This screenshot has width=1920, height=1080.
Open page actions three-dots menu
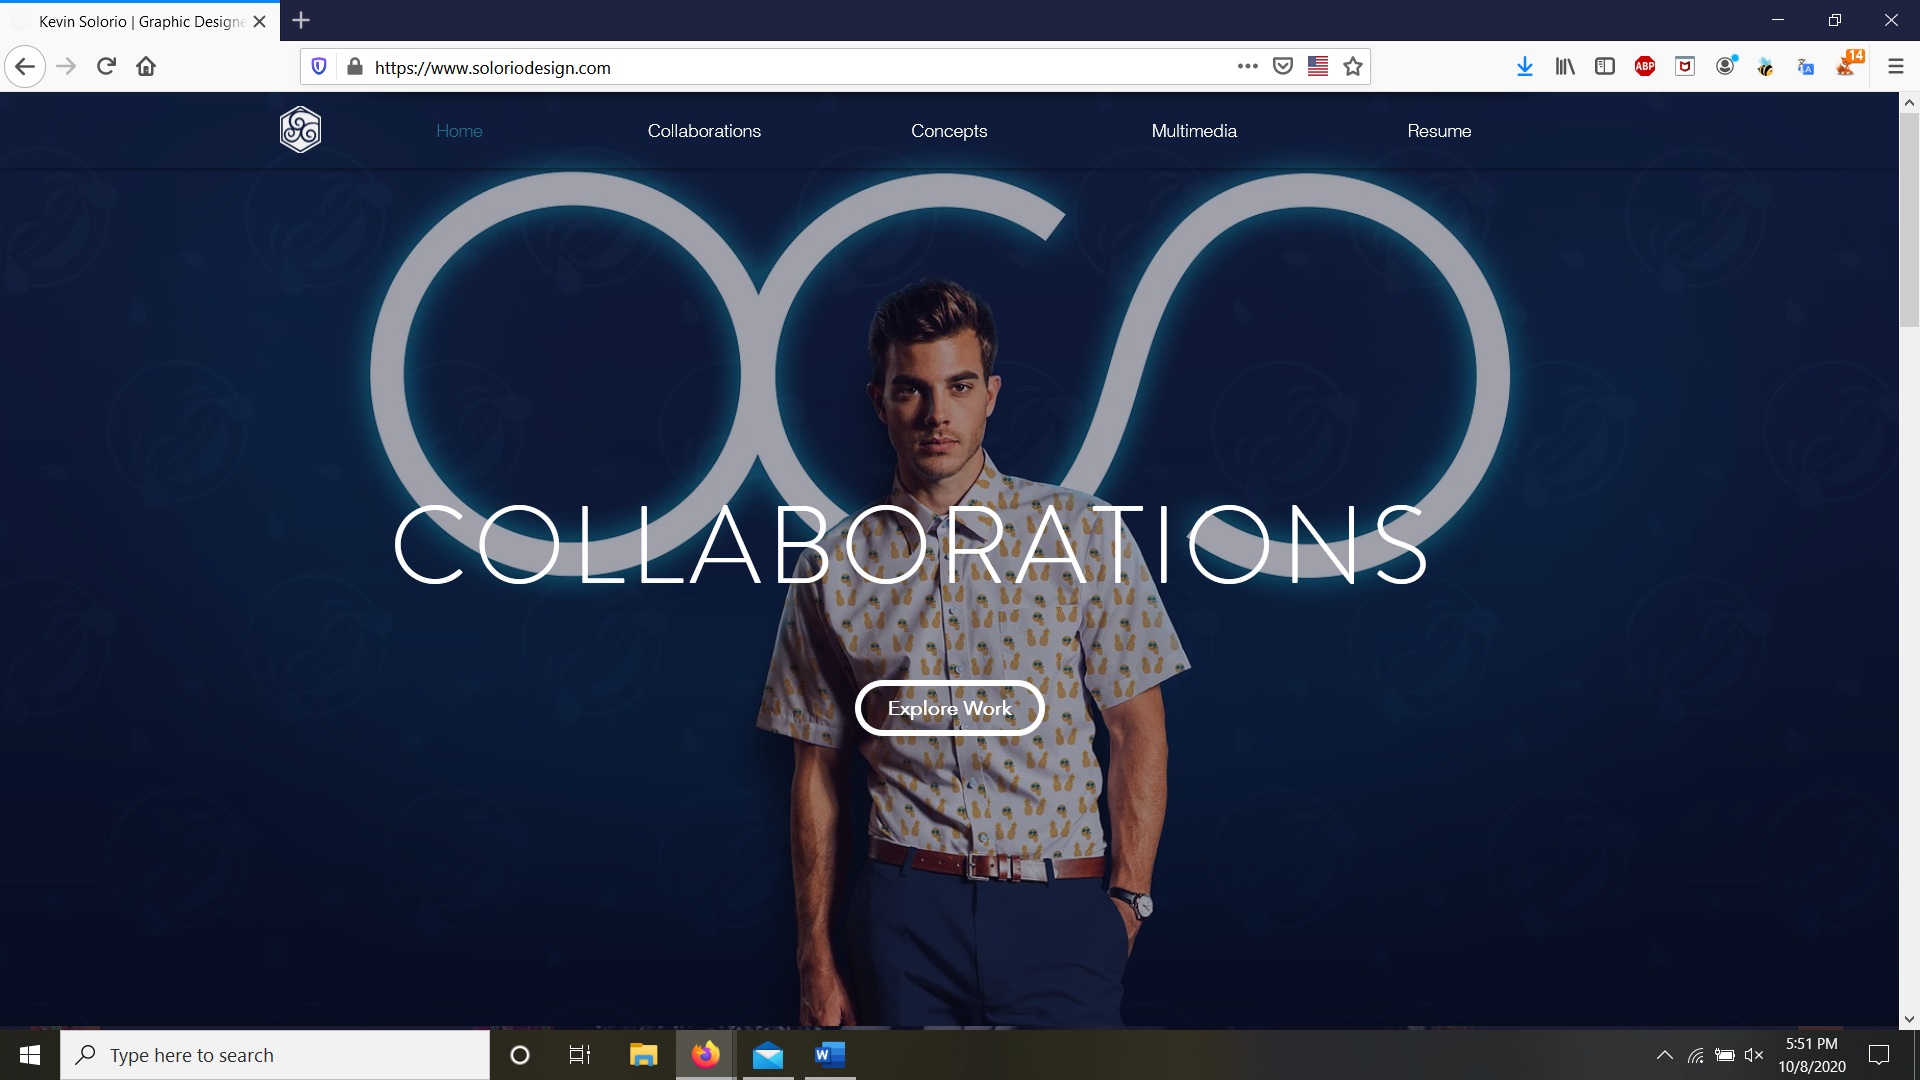1247,67
